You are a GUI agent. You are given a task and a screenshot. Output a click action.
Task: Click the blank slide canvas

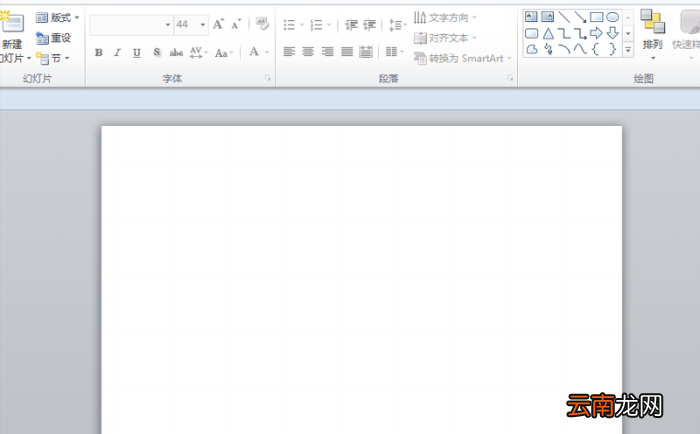click(x=362, y=280)
